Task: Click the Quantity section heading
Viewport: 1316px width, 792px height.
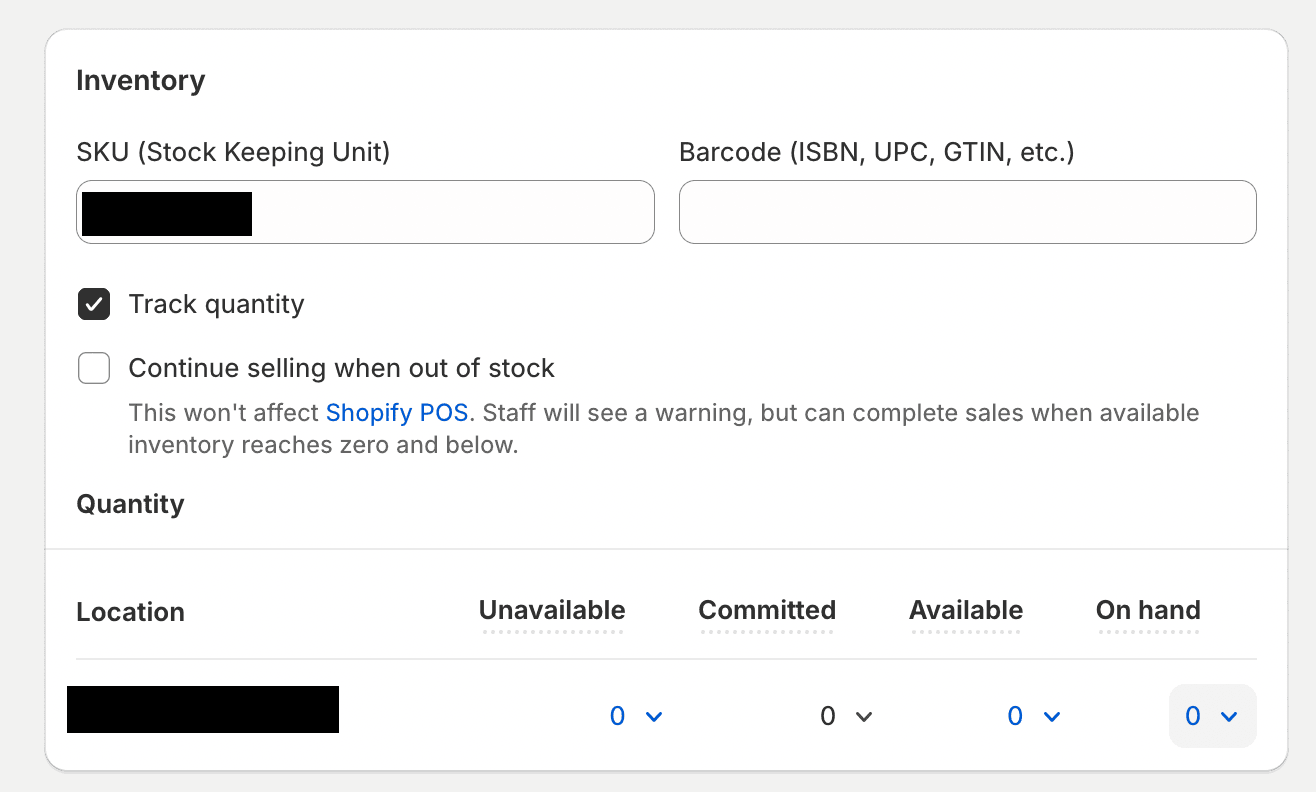Action: [130, 504]
